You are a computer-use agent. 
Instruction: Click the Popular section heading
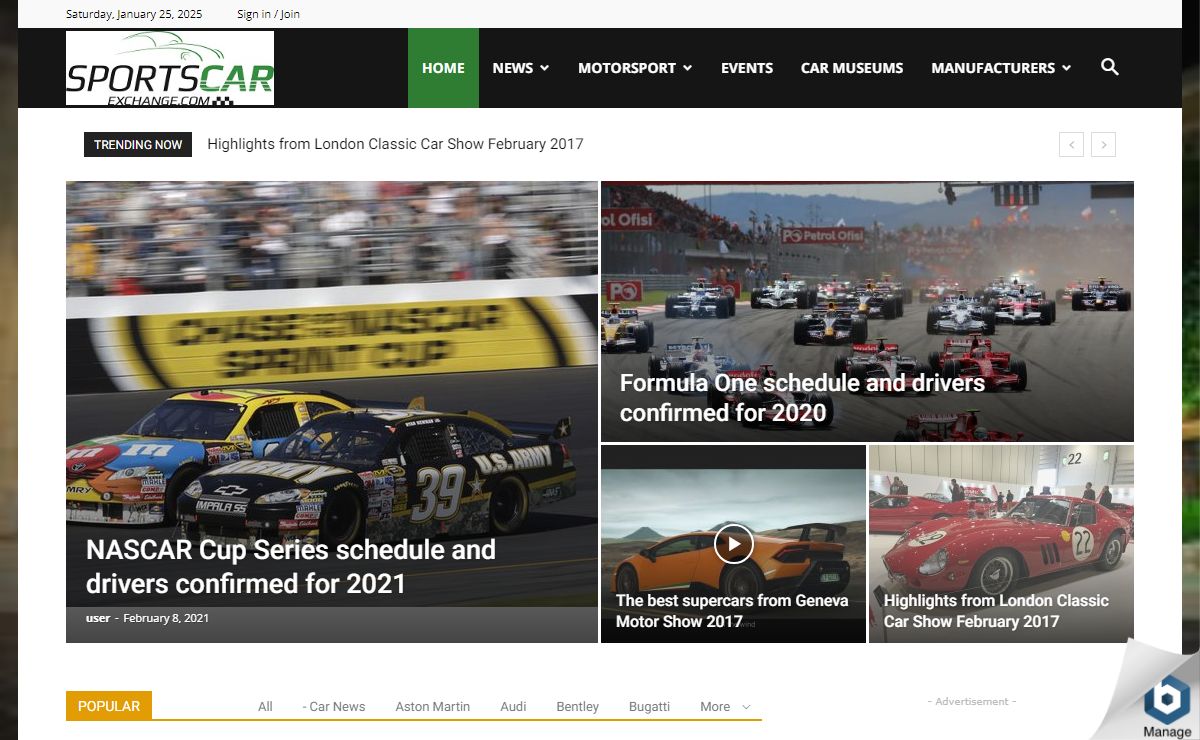tap(109, 705)
